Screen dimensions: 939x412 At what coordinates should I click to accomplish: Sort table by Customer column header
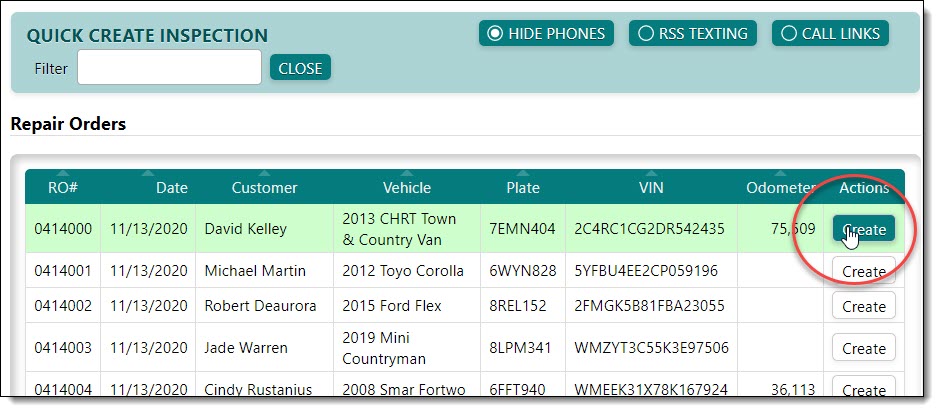(264, 187)
